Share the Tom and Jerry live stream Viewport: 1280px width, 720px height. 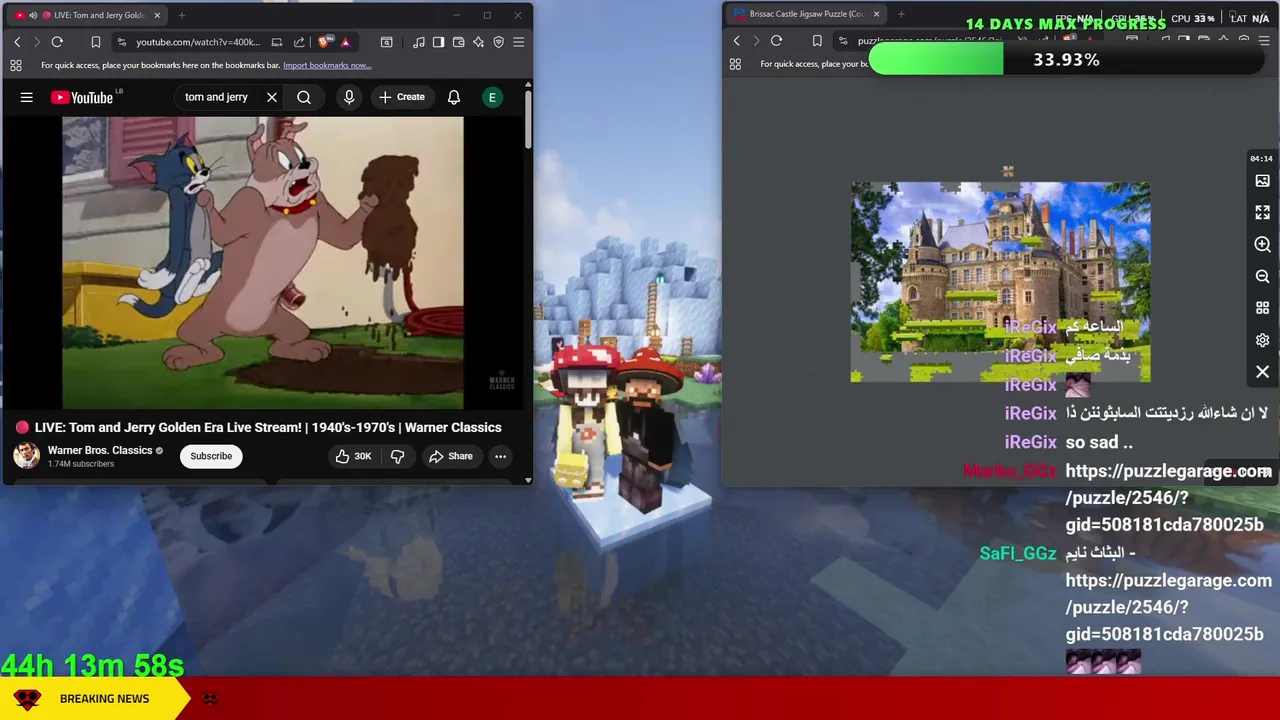[450, 456]
